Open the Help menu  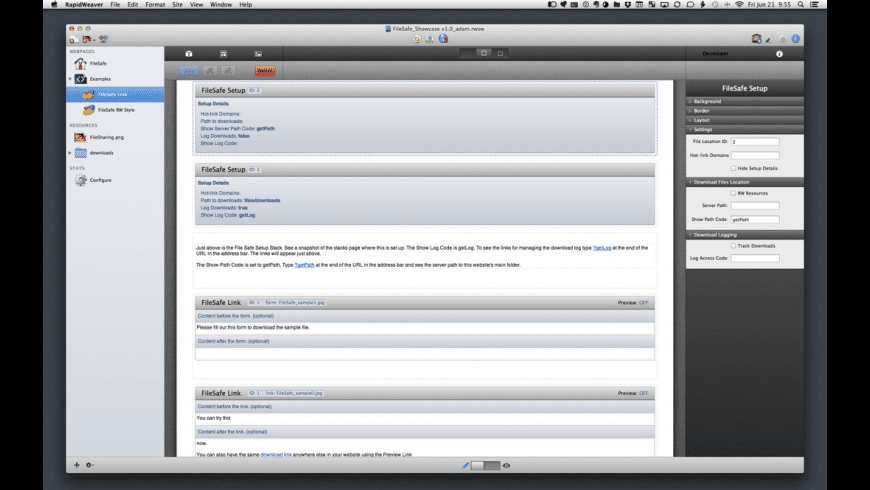(245, 4)
